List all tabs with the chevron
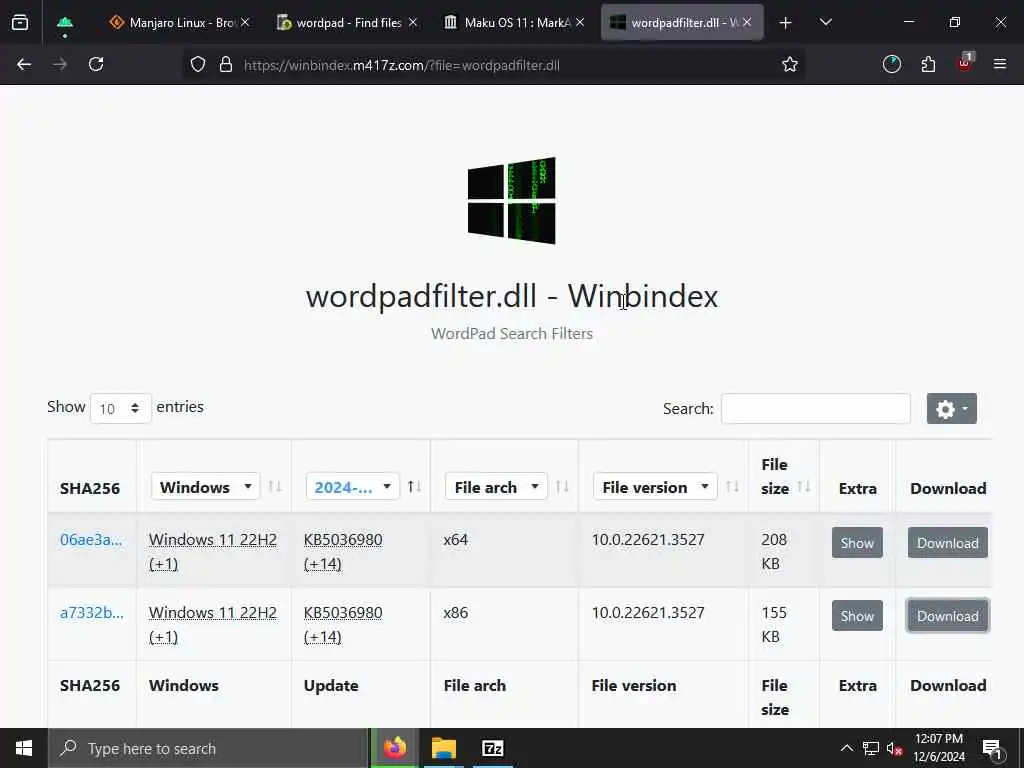The width and height of the screenshot is (1024, 768). click(825, 23)
